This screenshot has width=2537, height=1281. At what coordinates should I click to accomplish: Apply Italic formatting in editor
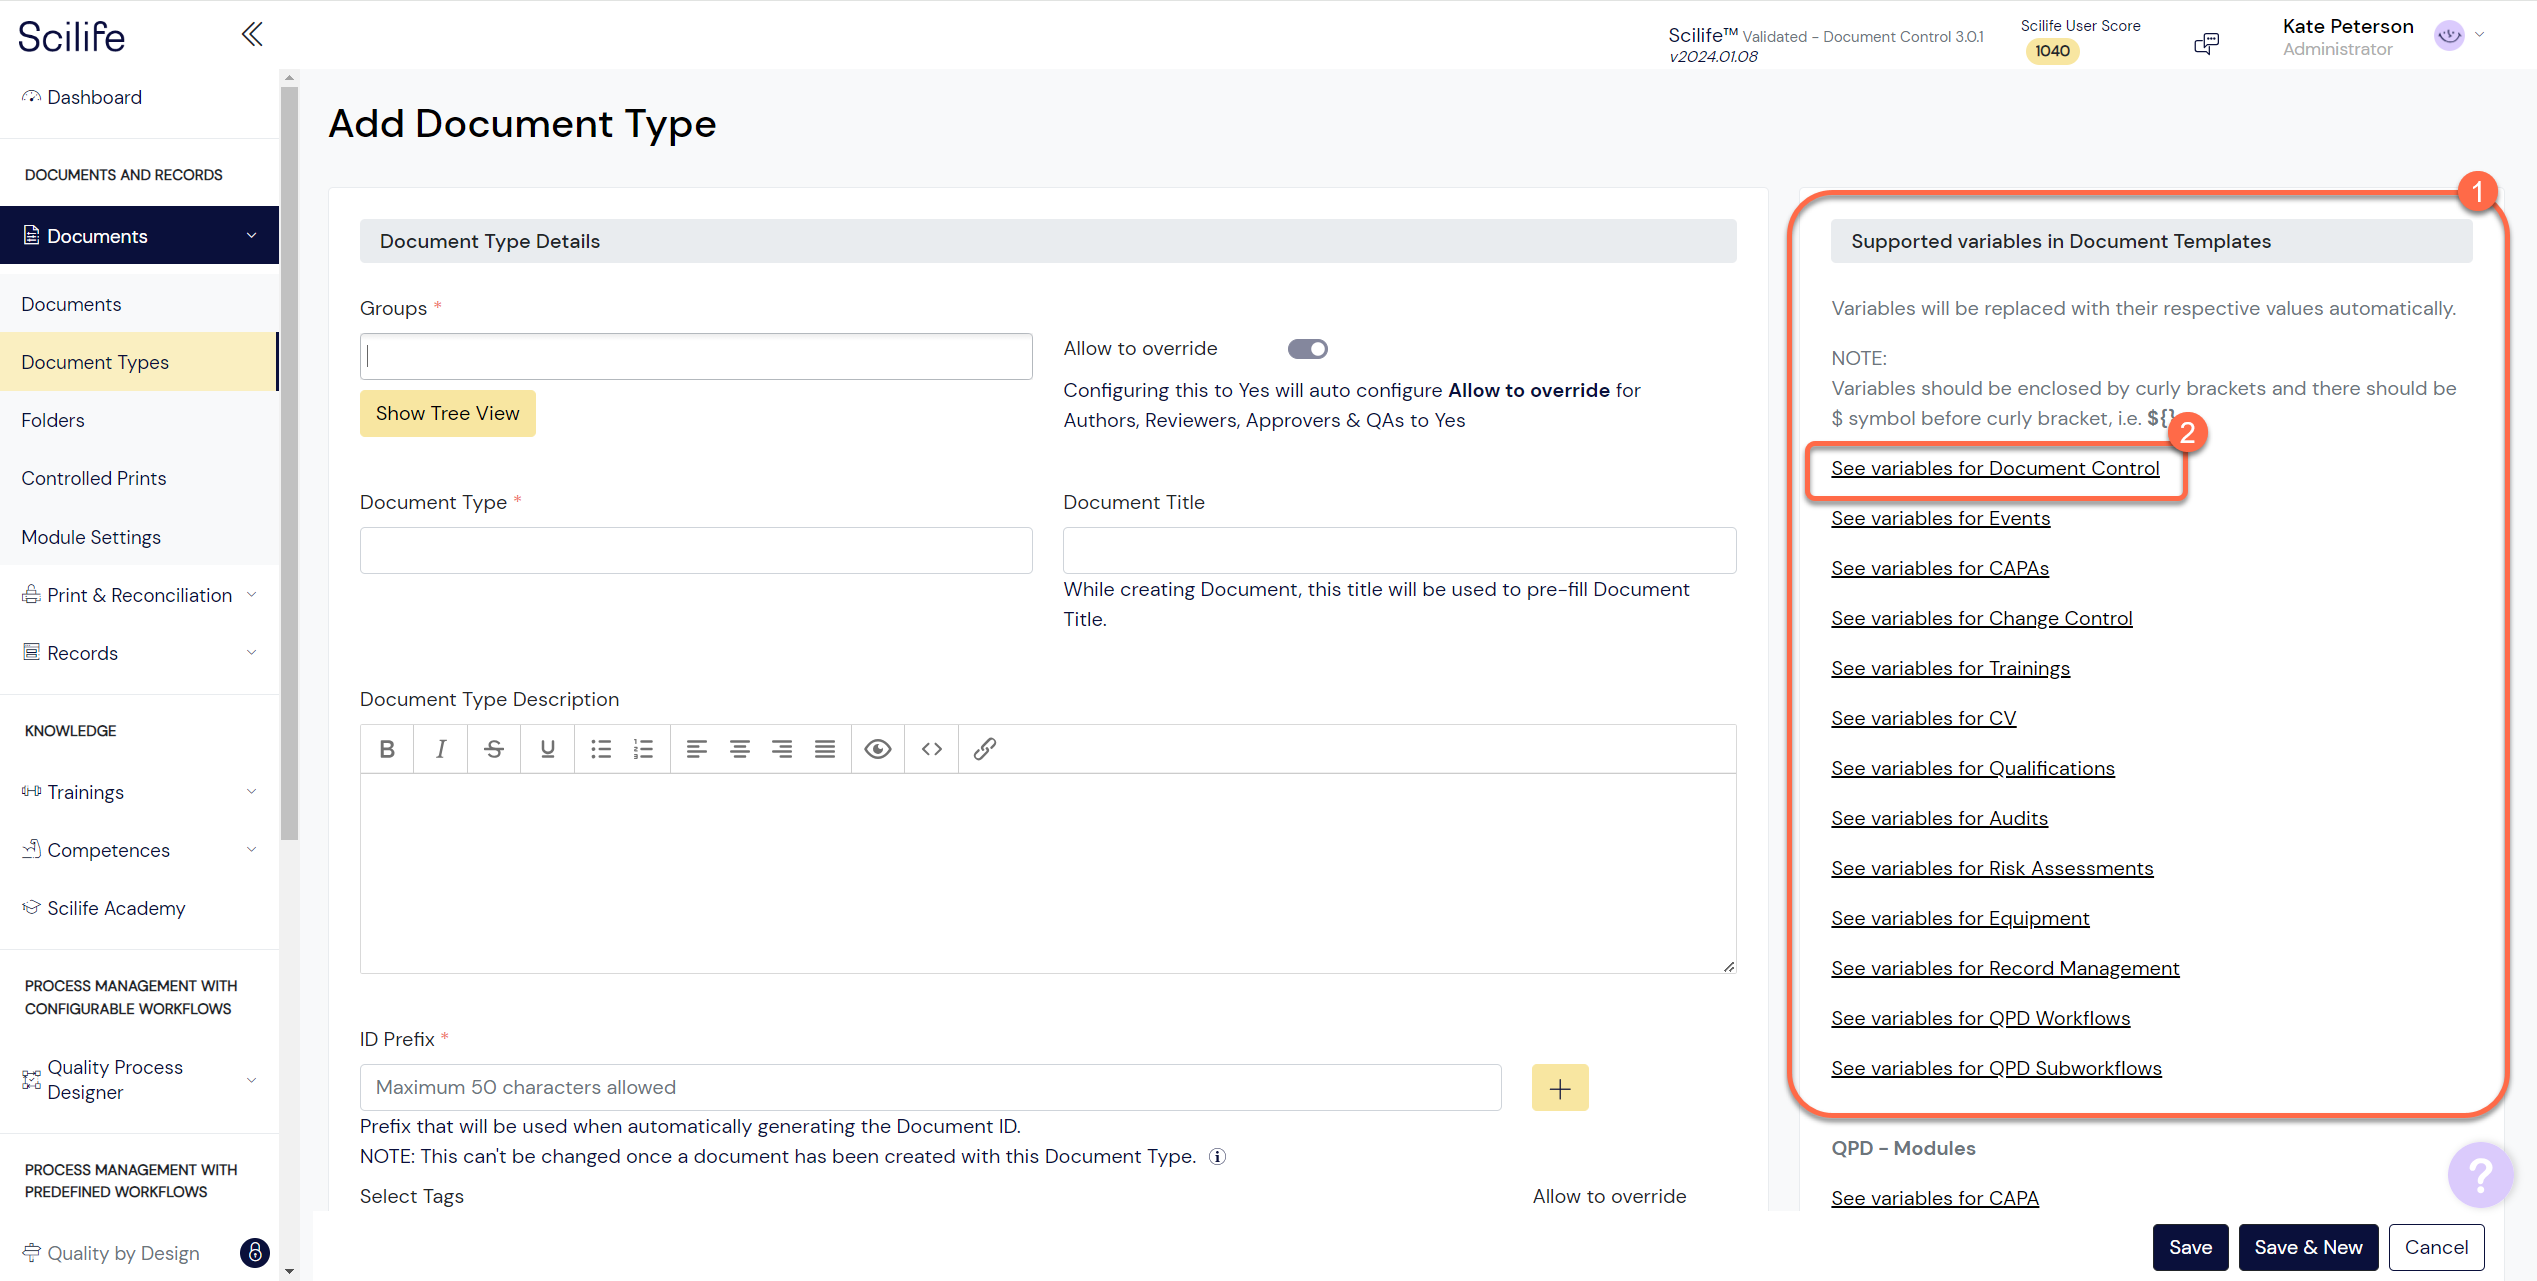(x=440, y=749)
